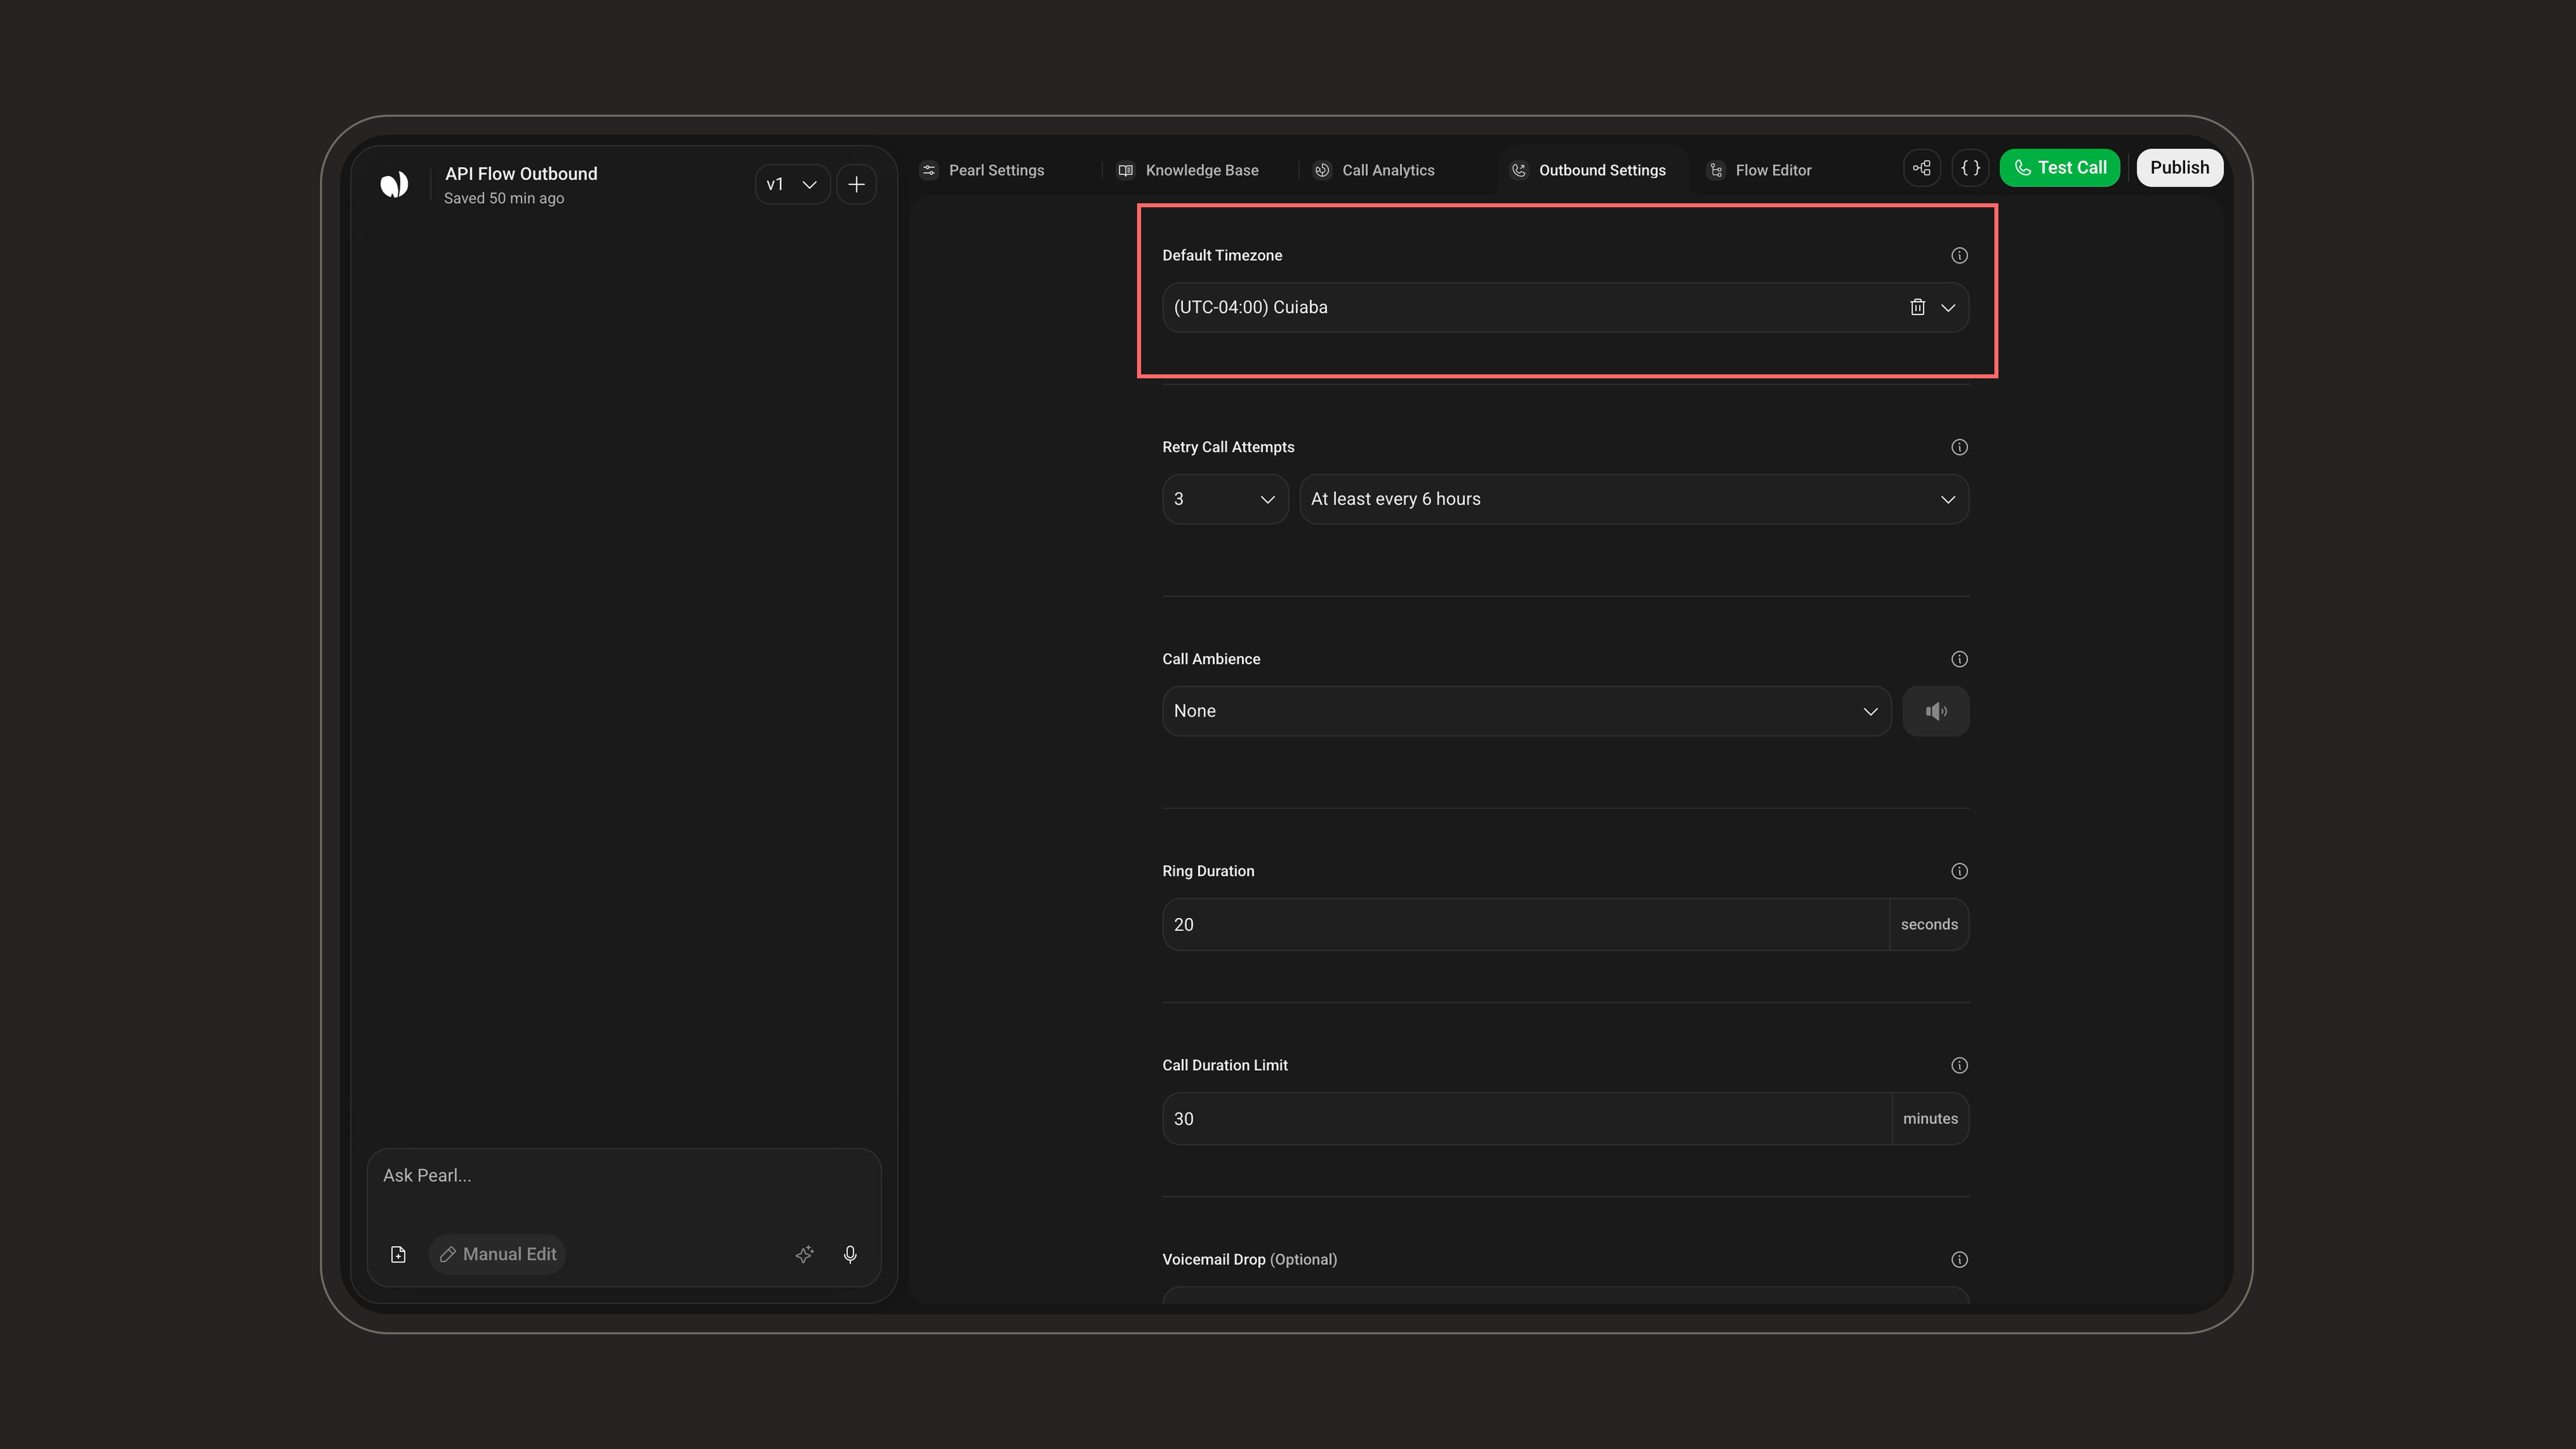View Call Ambience info icon
2576x1449 pixels.
(x=1959, y=659)
